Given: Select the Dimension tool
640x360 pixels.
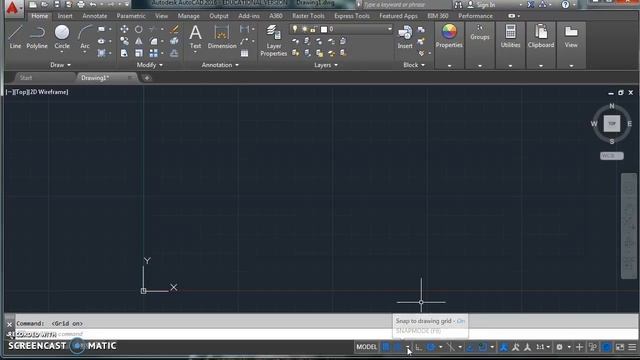Looking at the screenshot, I should pyautogui.click(x=222, y=37).
